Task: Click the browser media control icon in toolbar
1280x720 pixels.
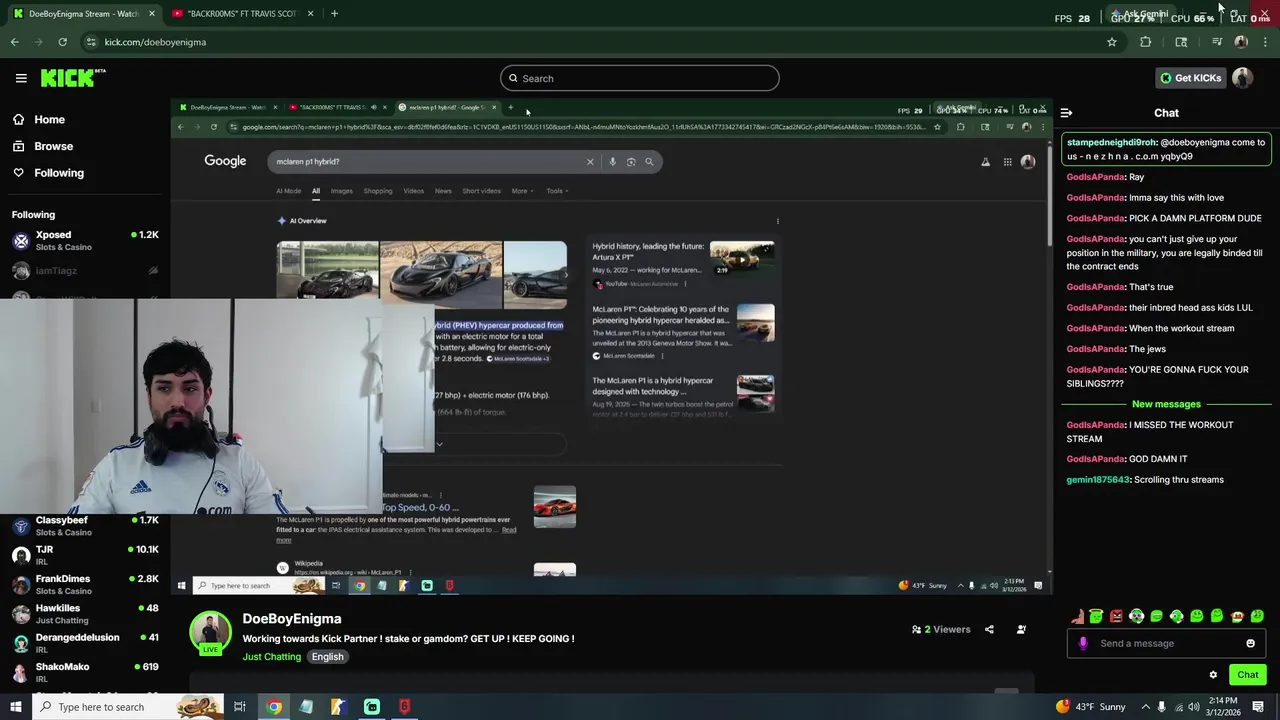Action: tap(1217, 42)
